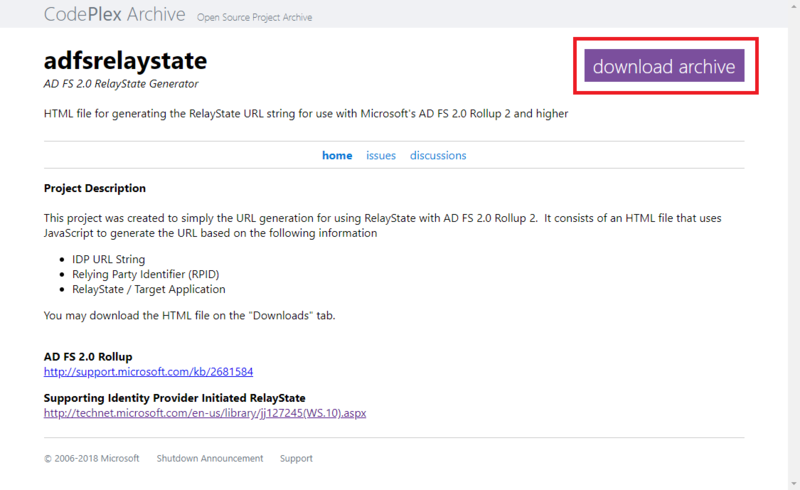Viewport: 800px width, 490px height.
Task: Open the CodePlex Archive logo link
Action: (114, 14)
